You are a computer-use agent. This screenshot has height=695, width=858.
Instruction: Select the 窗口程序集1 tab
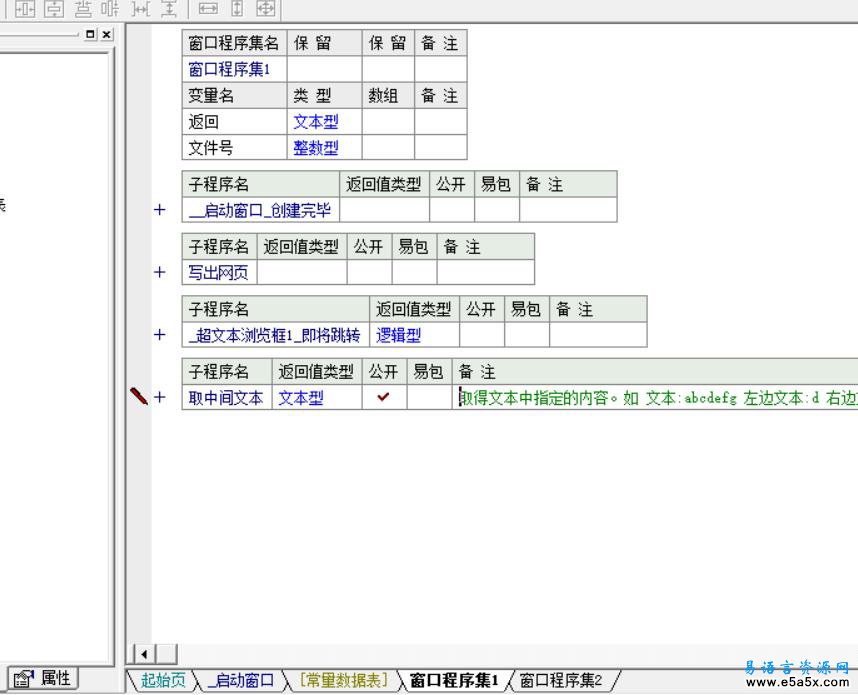tap(454, 680)
